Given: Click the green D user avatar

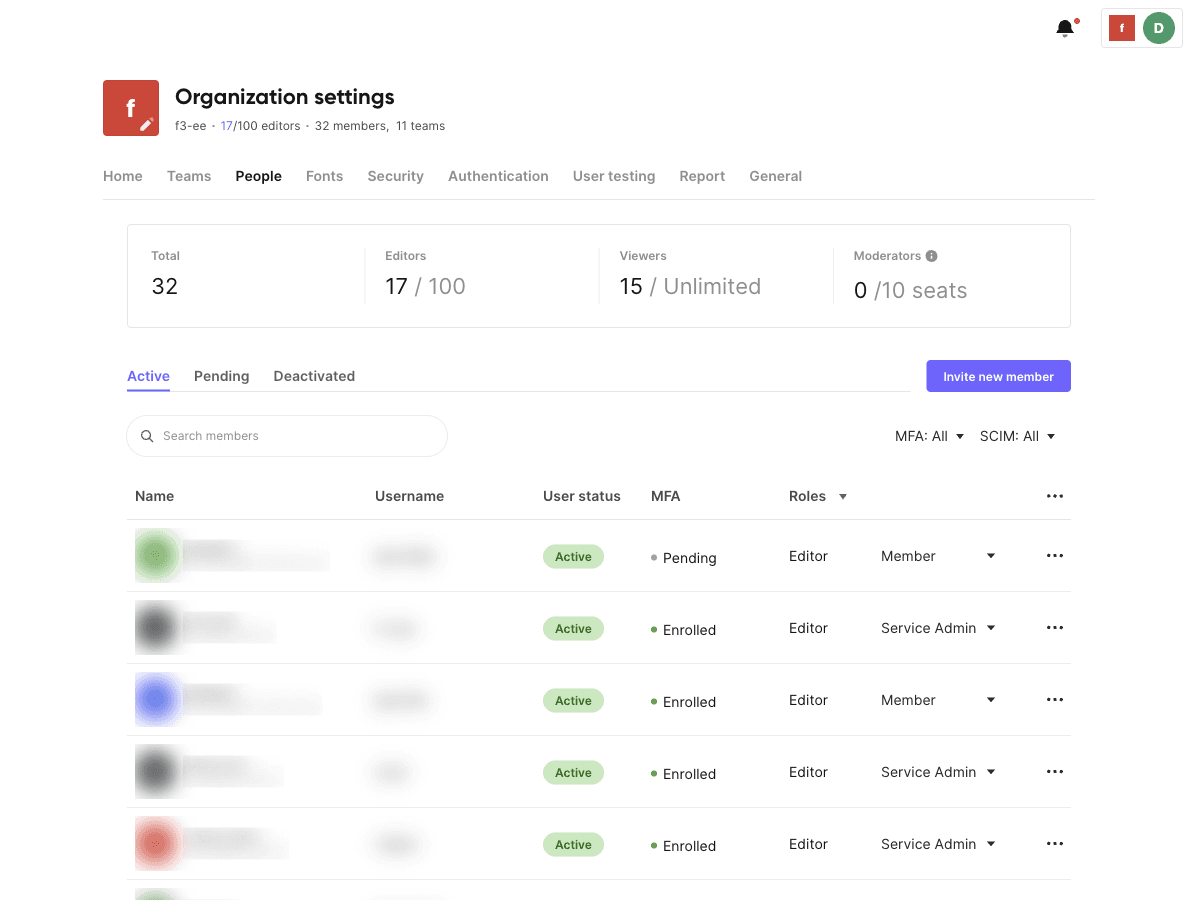Looking at the screenshot, I should 1158,28.
